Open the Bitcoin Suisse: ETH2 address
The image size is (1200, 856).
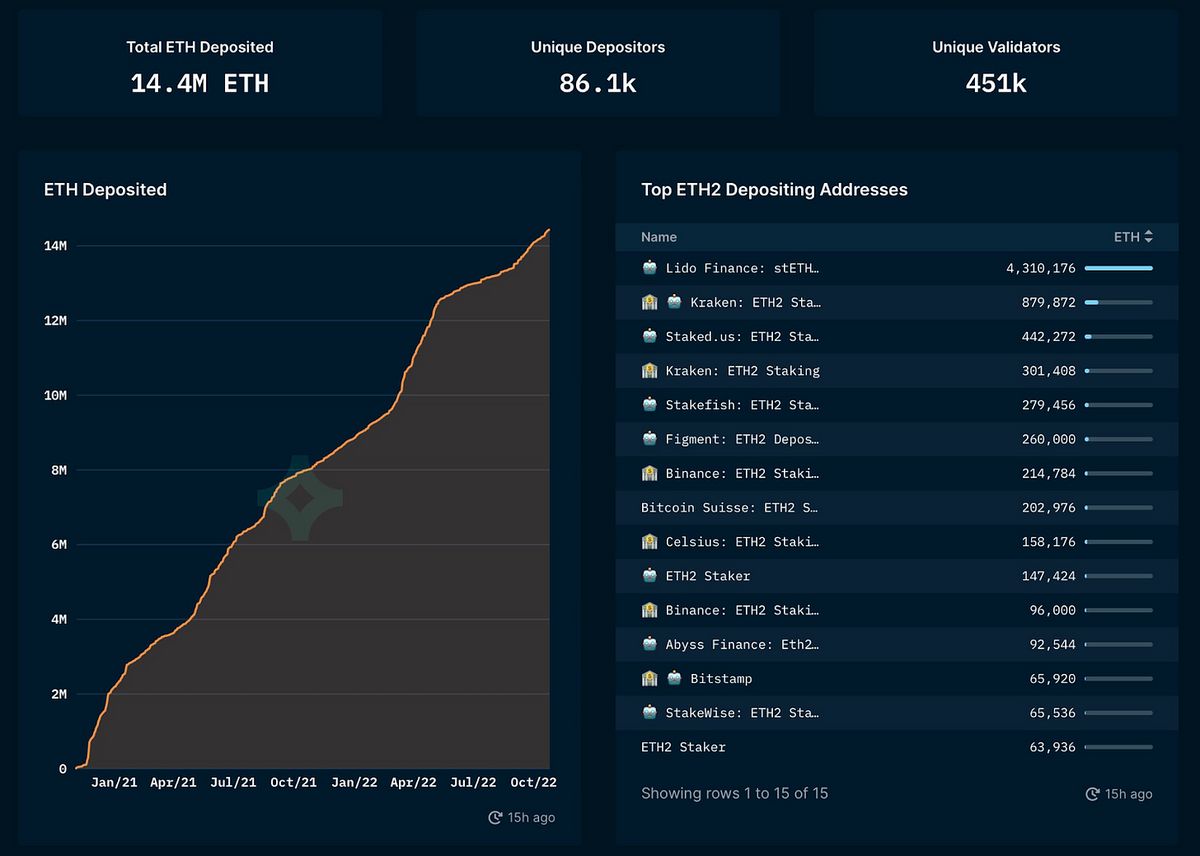tap(730, 507)
